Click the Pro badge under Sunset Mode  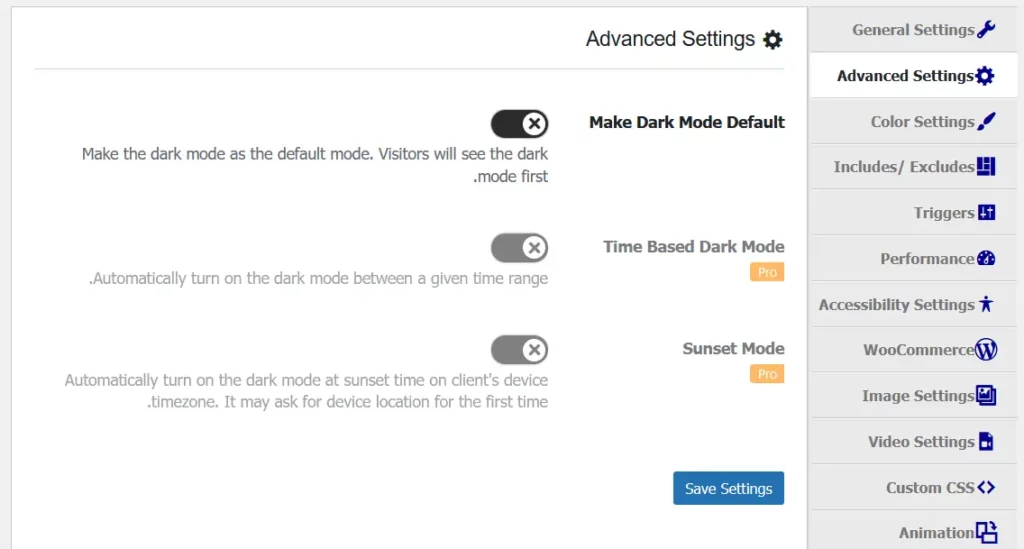pyautogui.click(x=767, y=374)
